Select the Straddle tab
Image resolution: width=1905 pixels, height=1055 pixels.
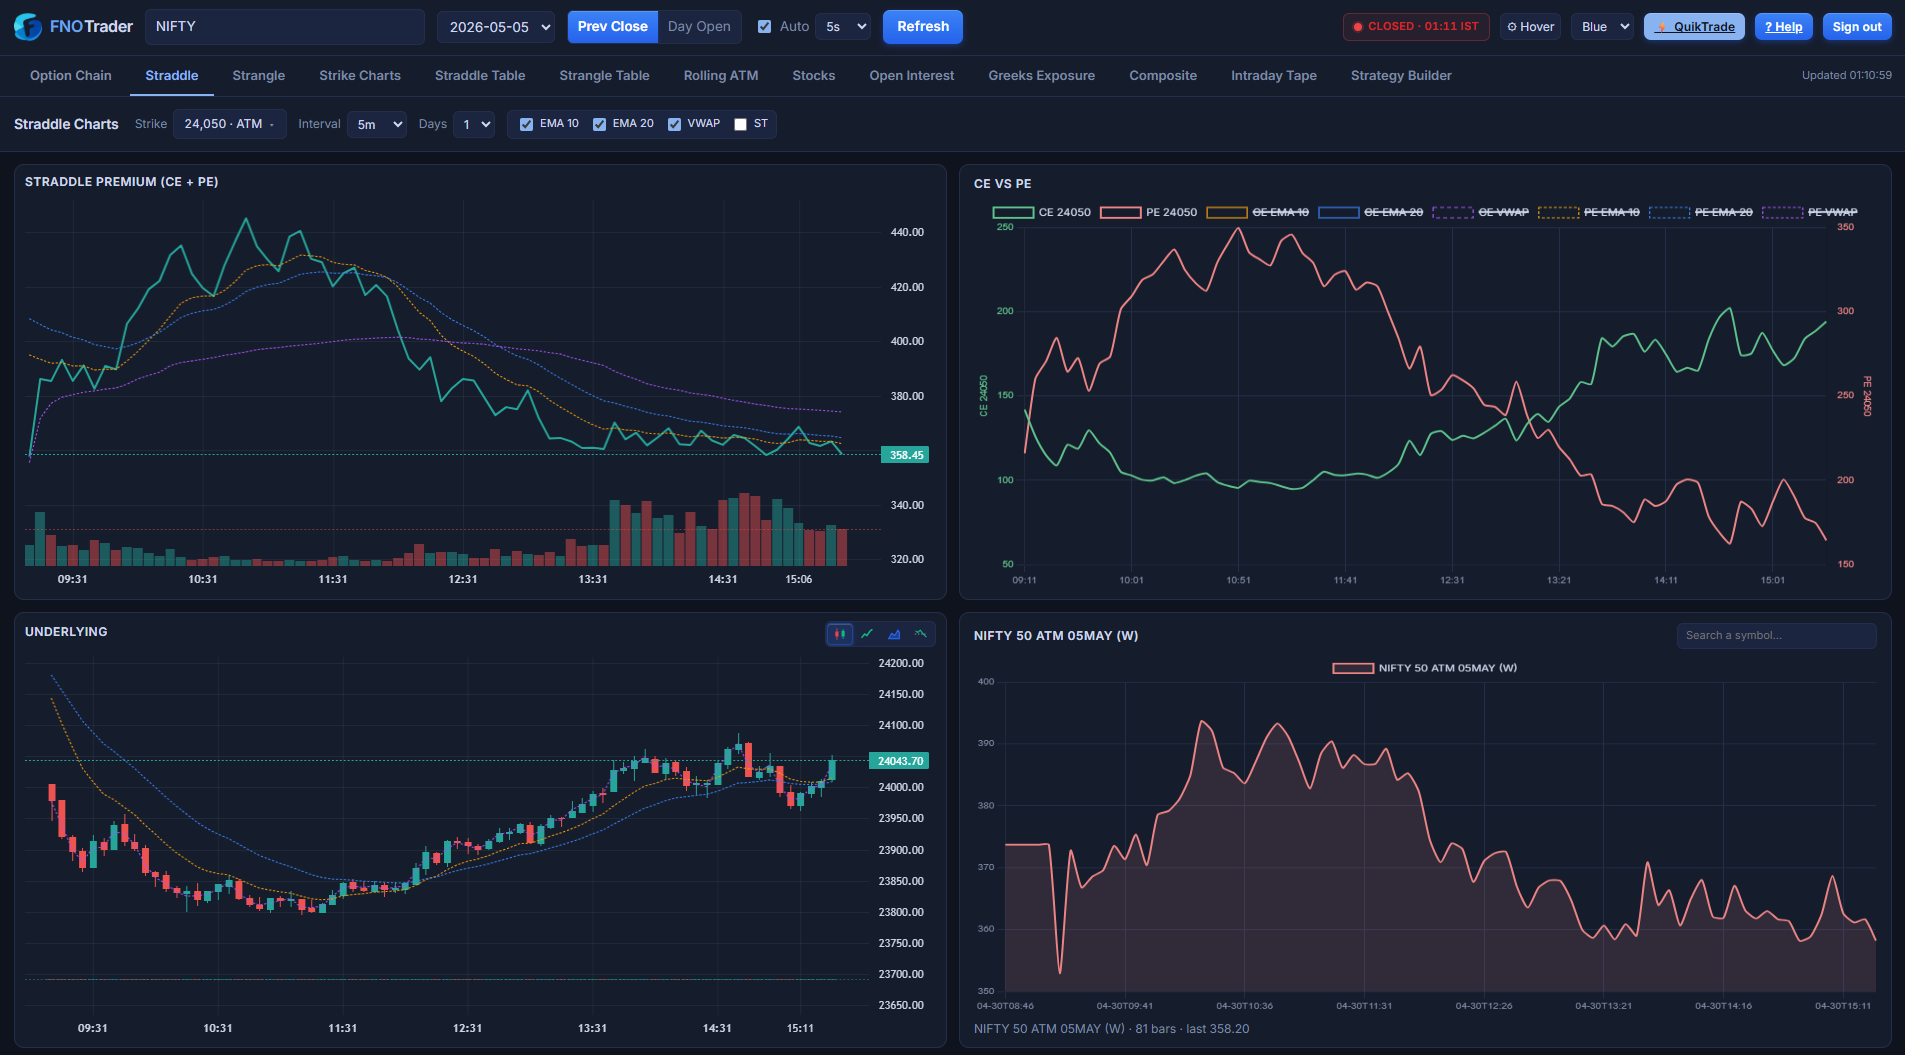(x=172, y=76)
